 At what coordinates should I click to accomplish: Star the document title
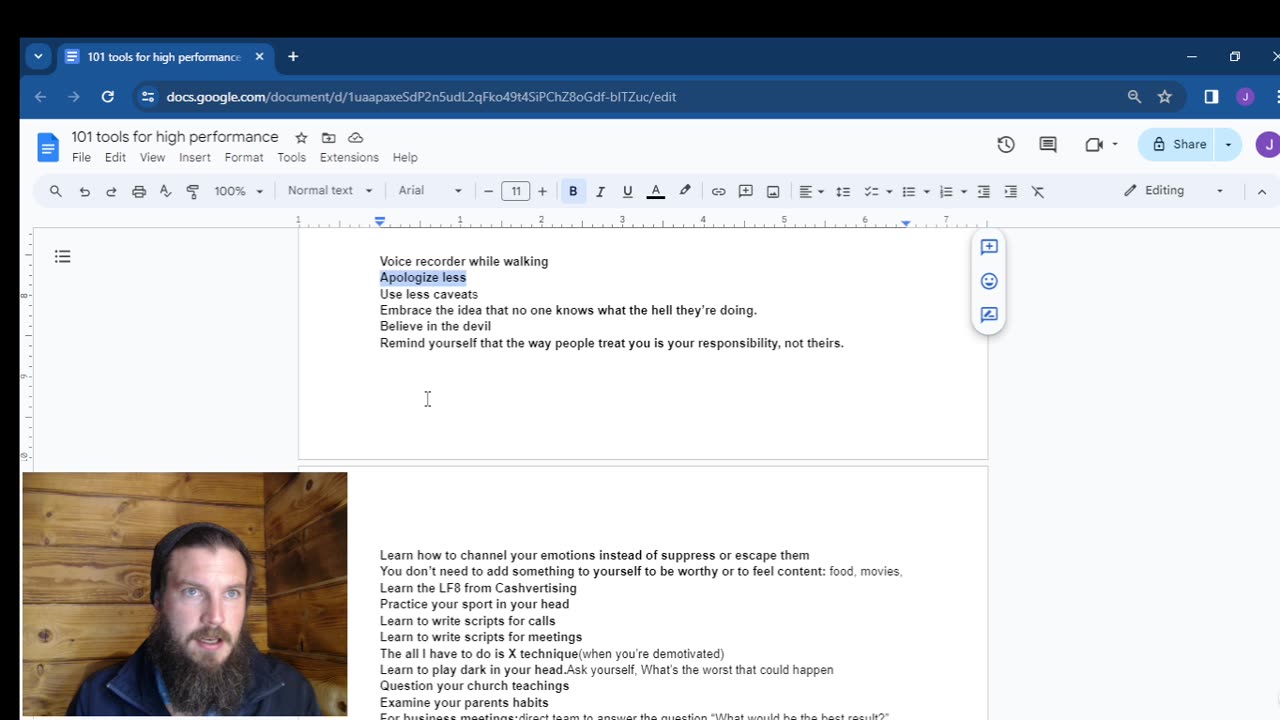(301, 137)
